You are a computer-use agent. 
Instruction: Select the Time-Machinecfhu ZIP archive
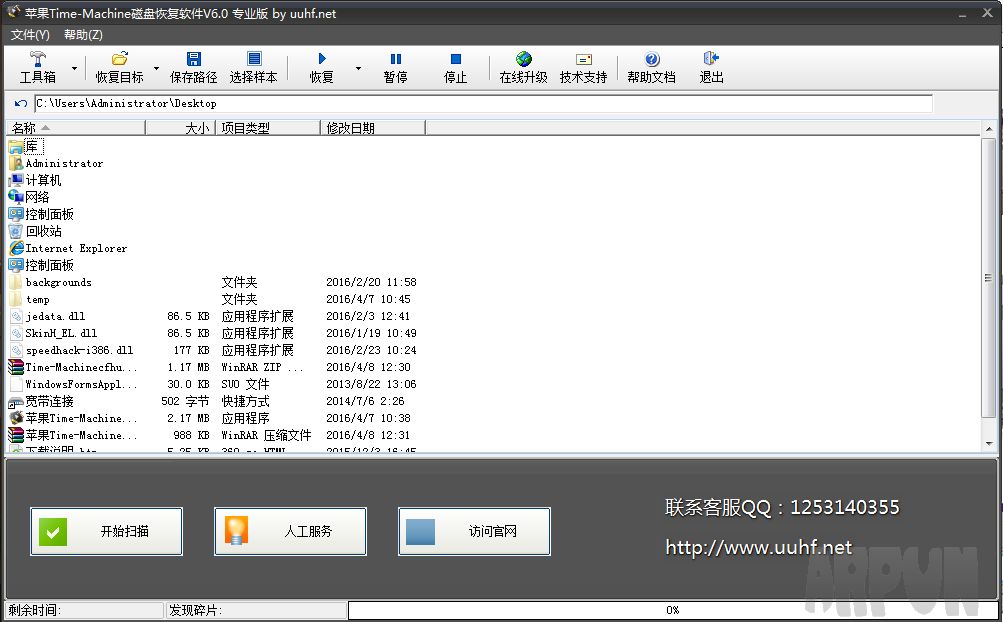point(73,367)
